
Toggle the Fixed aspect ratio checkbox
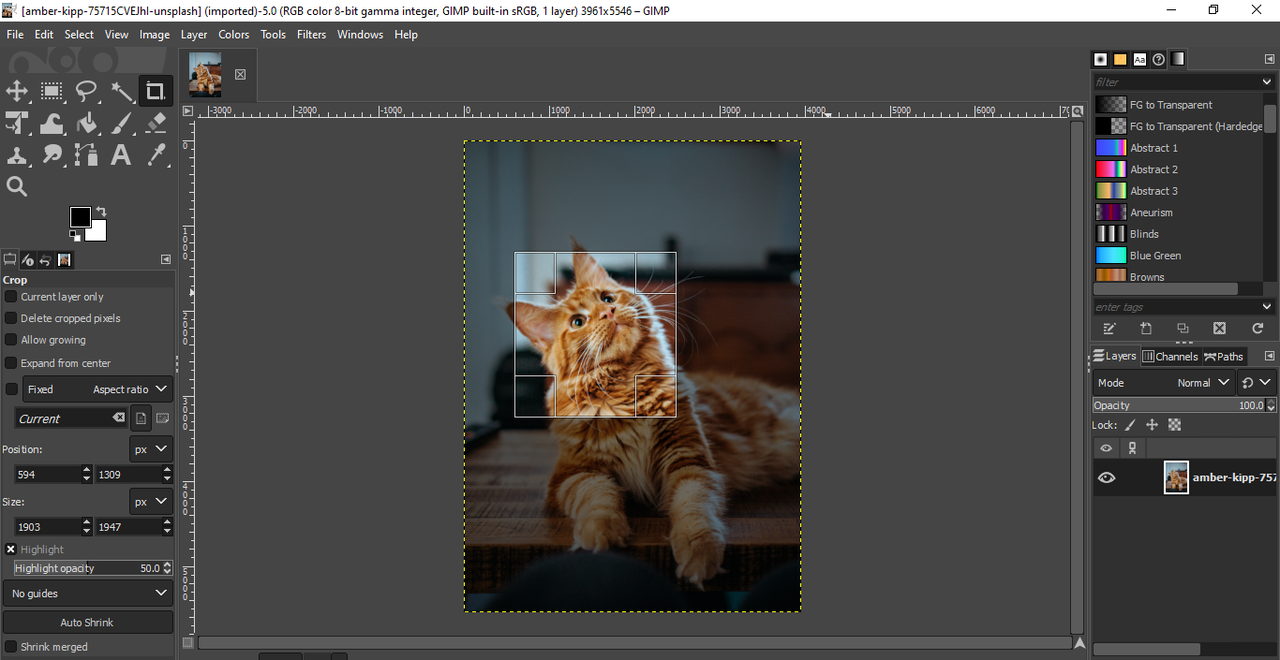pyautogui.click(x=11, y=389)
